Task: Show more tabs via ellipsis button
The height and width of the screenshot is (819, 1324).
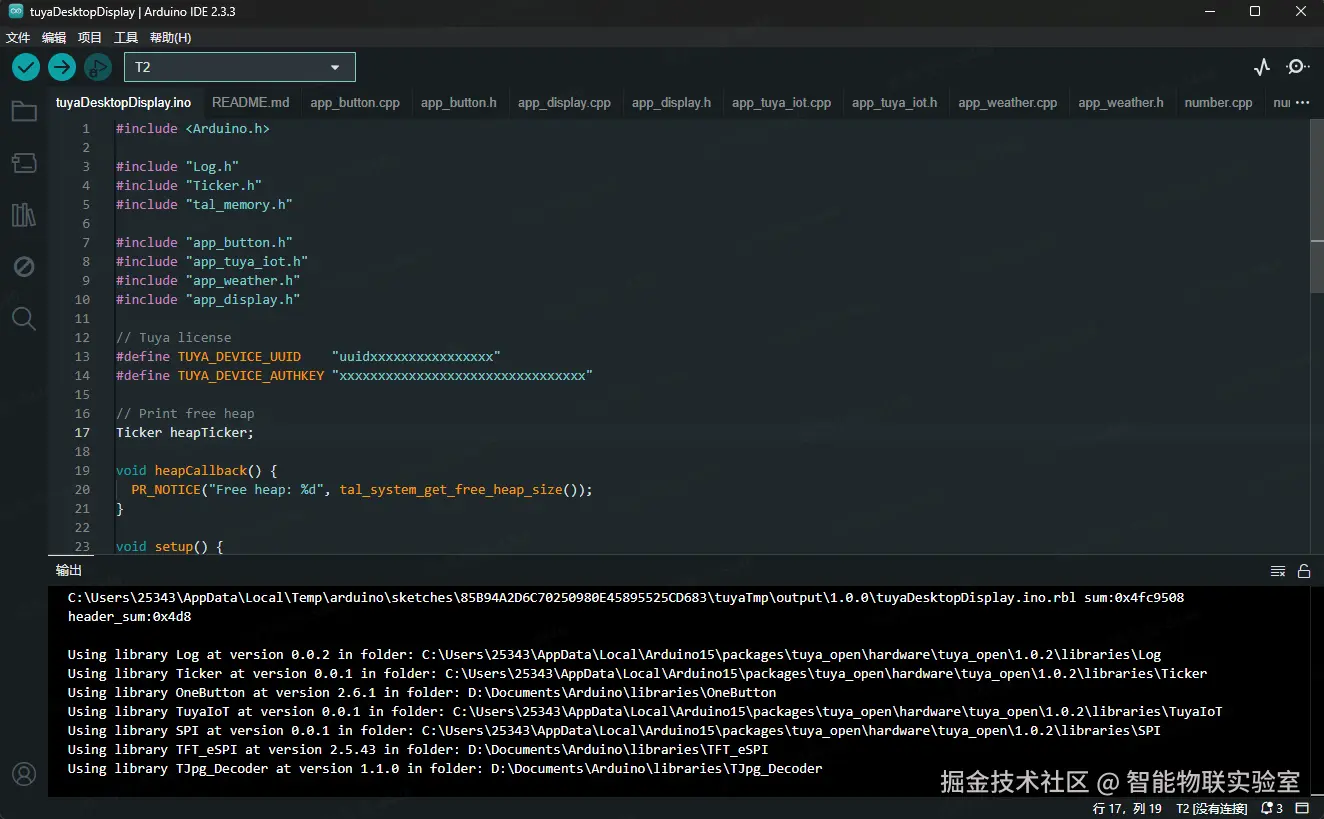Action: (x=1302, y=102)
